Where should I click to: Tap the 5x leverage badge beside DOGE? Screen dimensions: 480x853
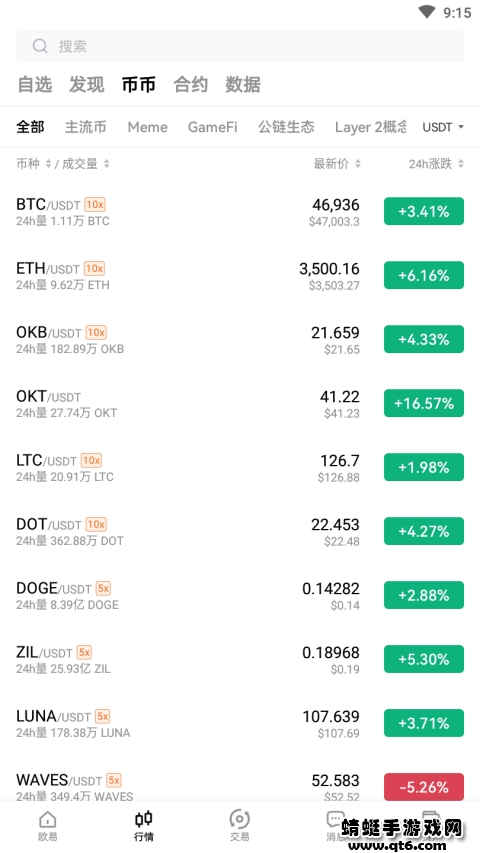tap(103, 588)
